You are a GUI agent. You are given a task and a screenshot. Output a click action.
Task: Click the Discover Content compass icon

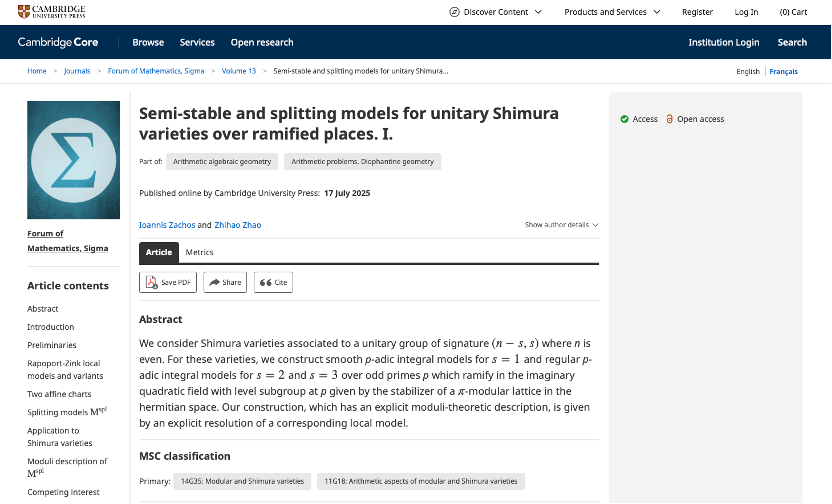point(454,12)
